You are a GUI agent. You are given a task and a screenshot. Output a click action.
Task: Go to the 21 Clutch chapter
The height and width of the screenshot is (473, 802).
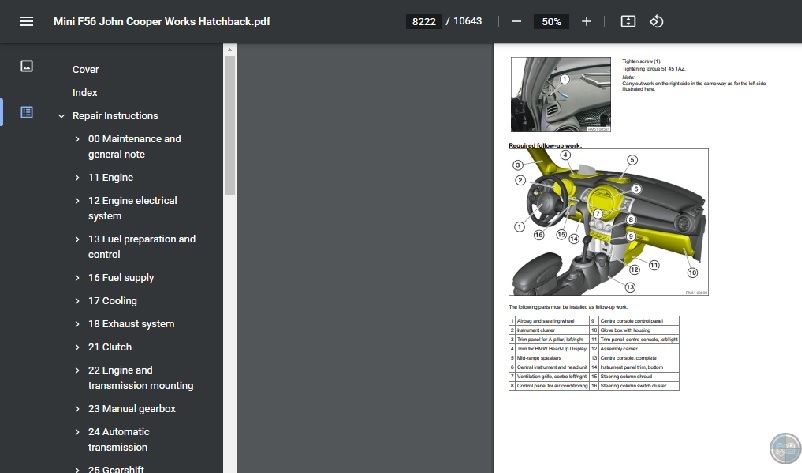(110, 347)
